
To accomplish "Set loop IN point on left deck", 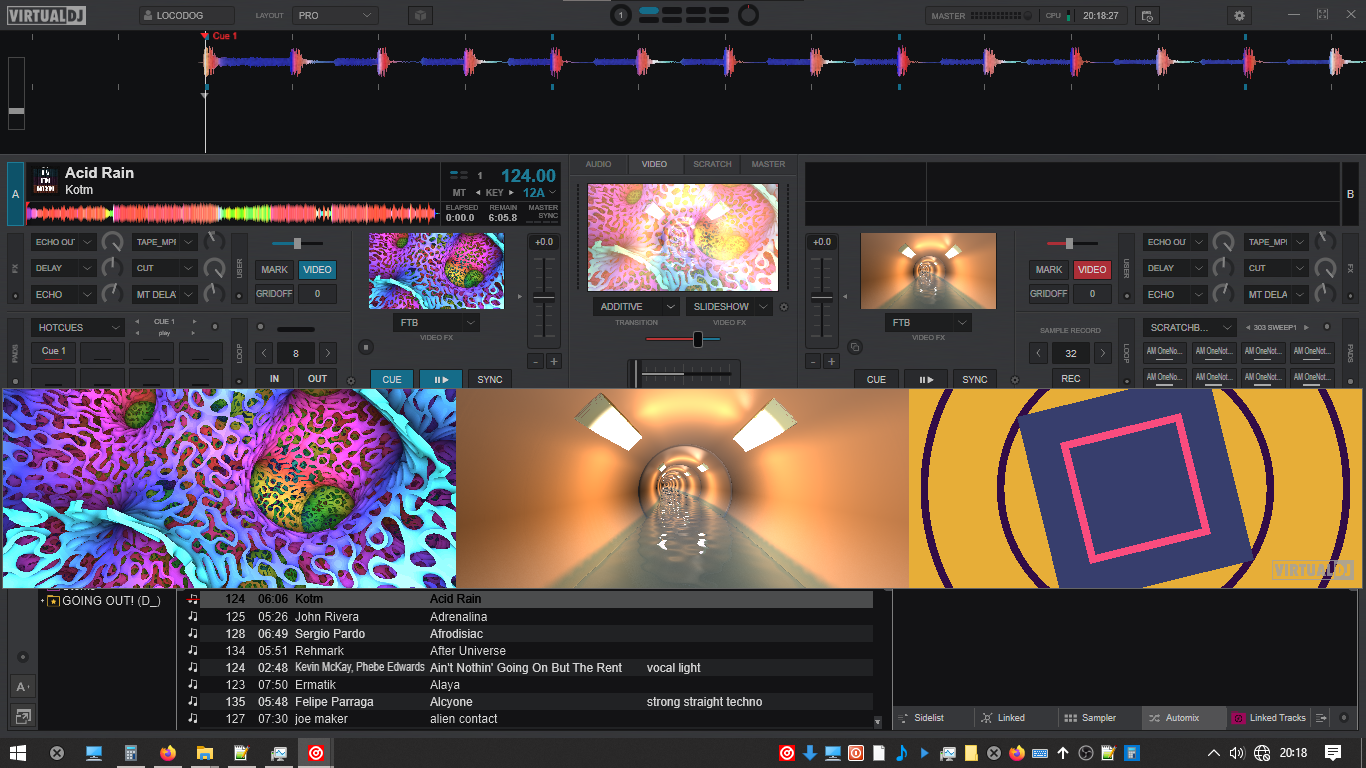I will [274, 379].
